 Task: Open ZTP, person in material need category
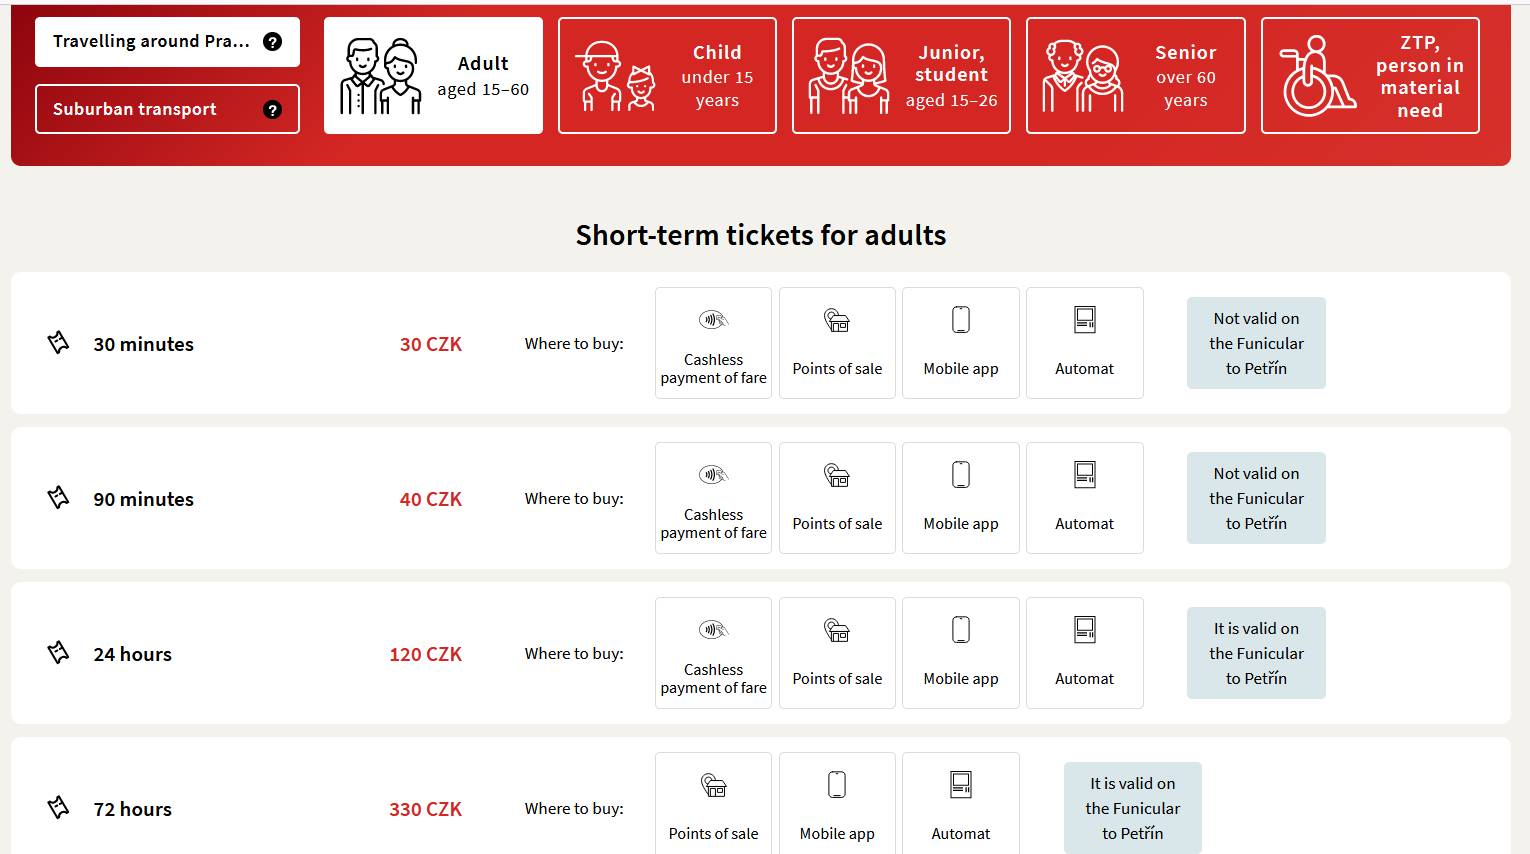[x=1370, y=76]
